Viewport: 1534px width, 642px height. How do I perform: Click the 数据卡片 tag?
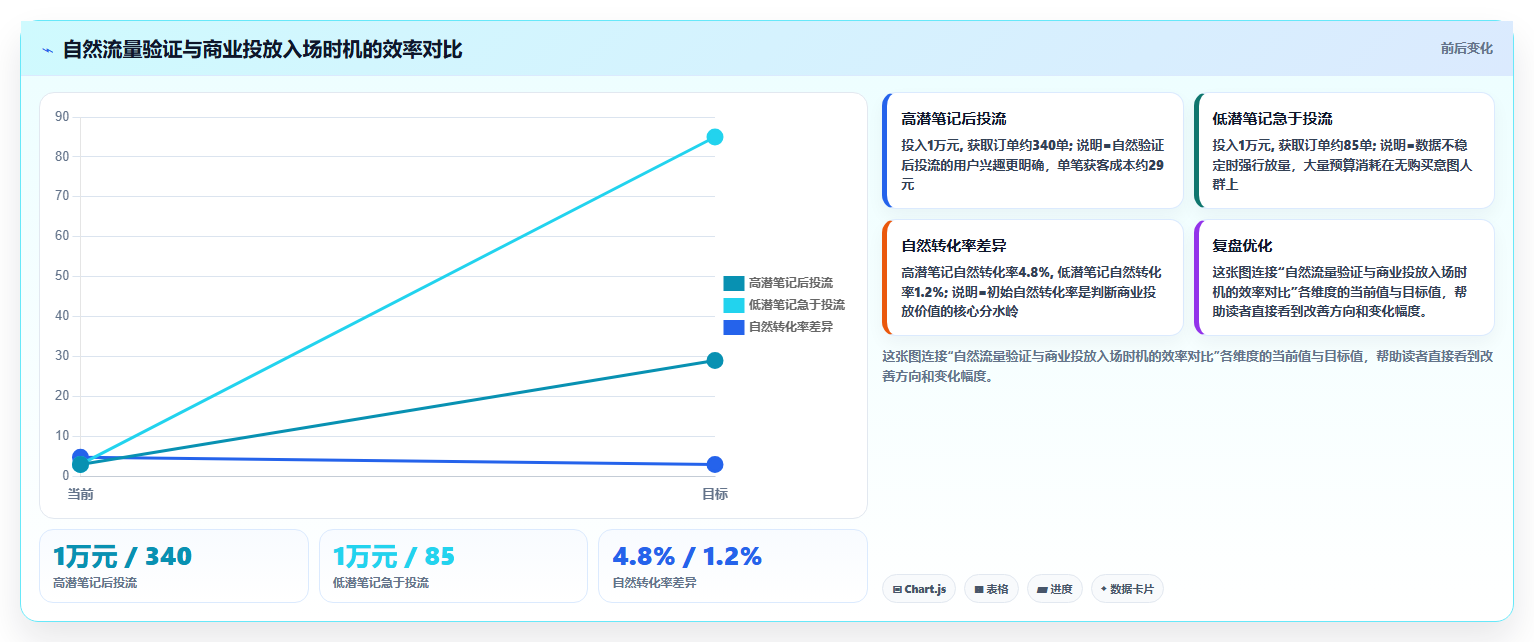tap(1127, 589)
